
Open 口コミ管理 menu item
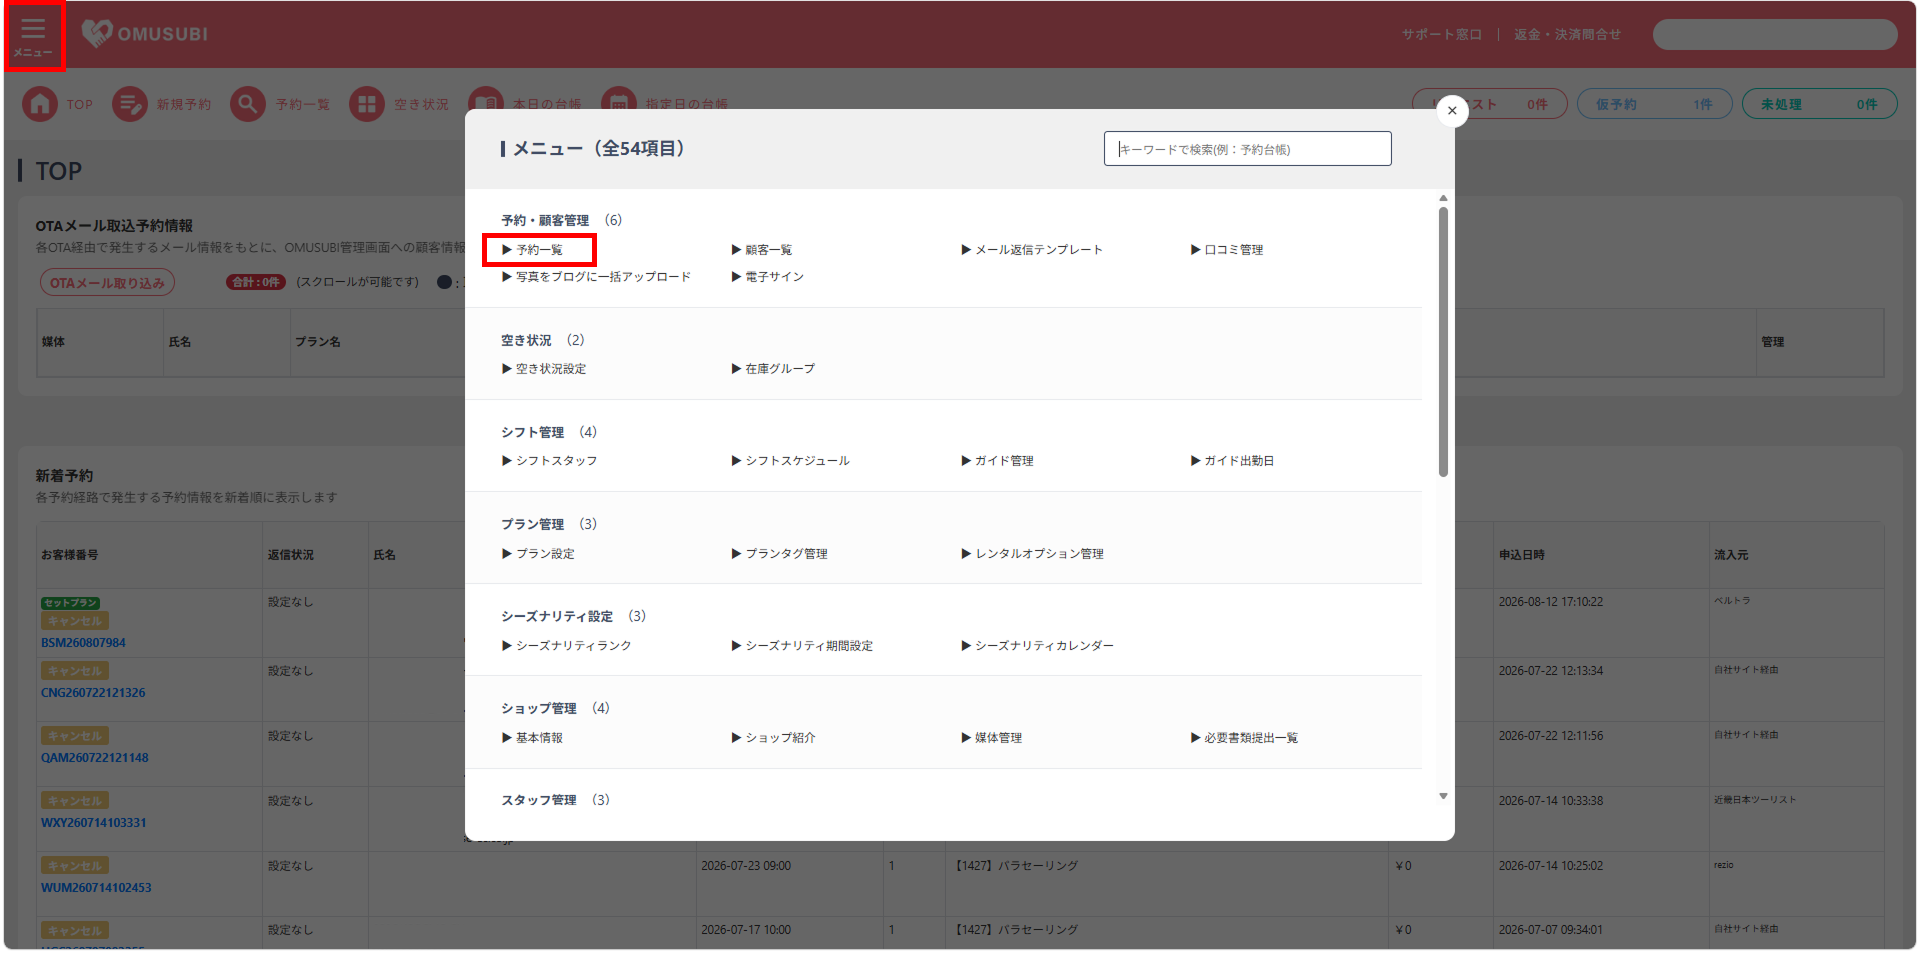(1227, 250)
